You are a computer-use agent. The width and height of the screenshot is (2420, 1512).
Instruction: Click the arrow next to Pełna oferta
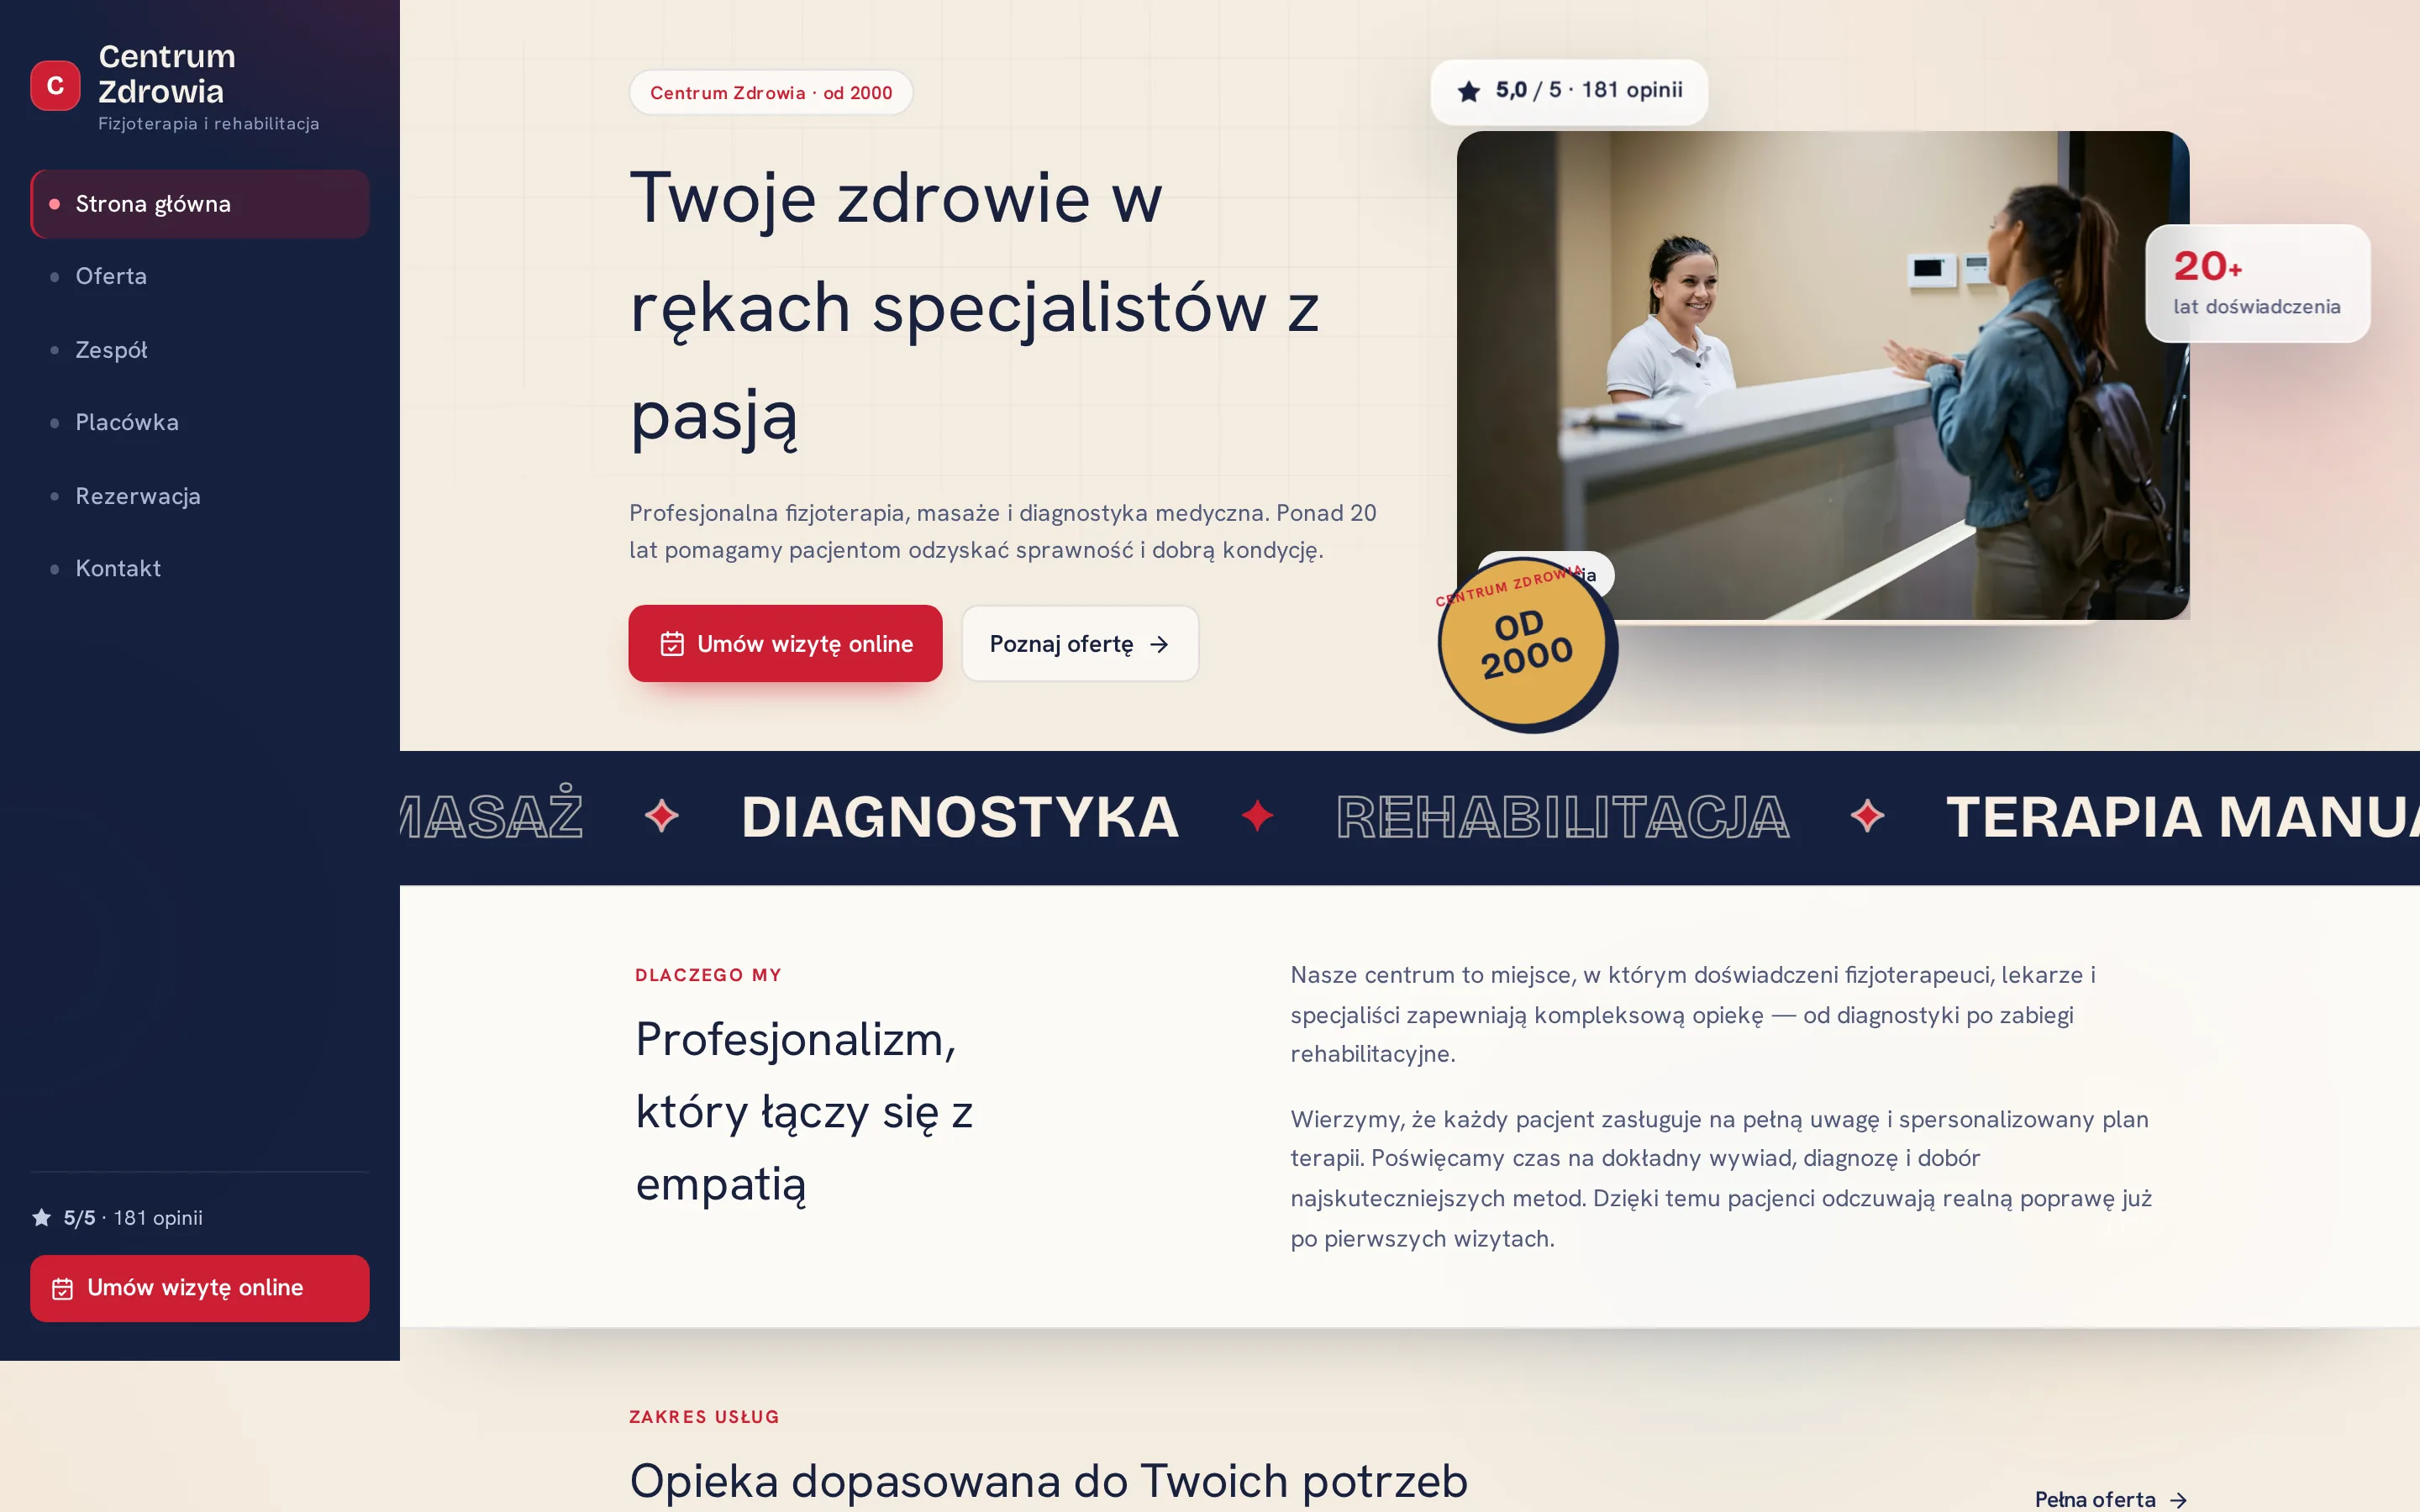click(x=2178, y=1500)
